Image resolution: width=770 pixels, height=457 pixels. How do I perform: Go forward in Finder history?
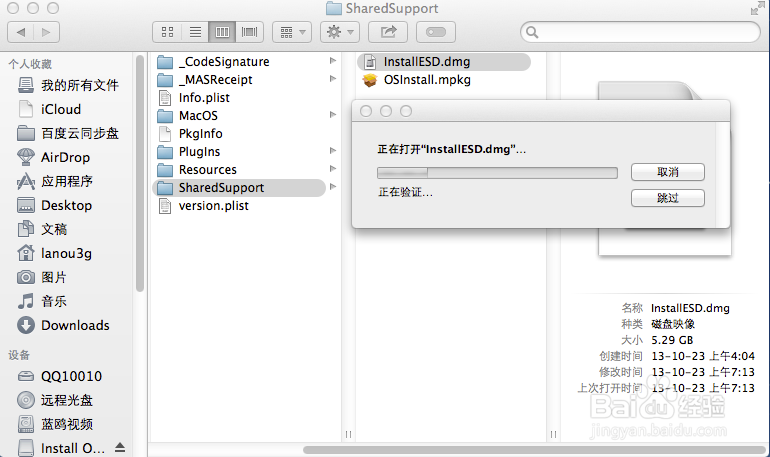point(46,32)
